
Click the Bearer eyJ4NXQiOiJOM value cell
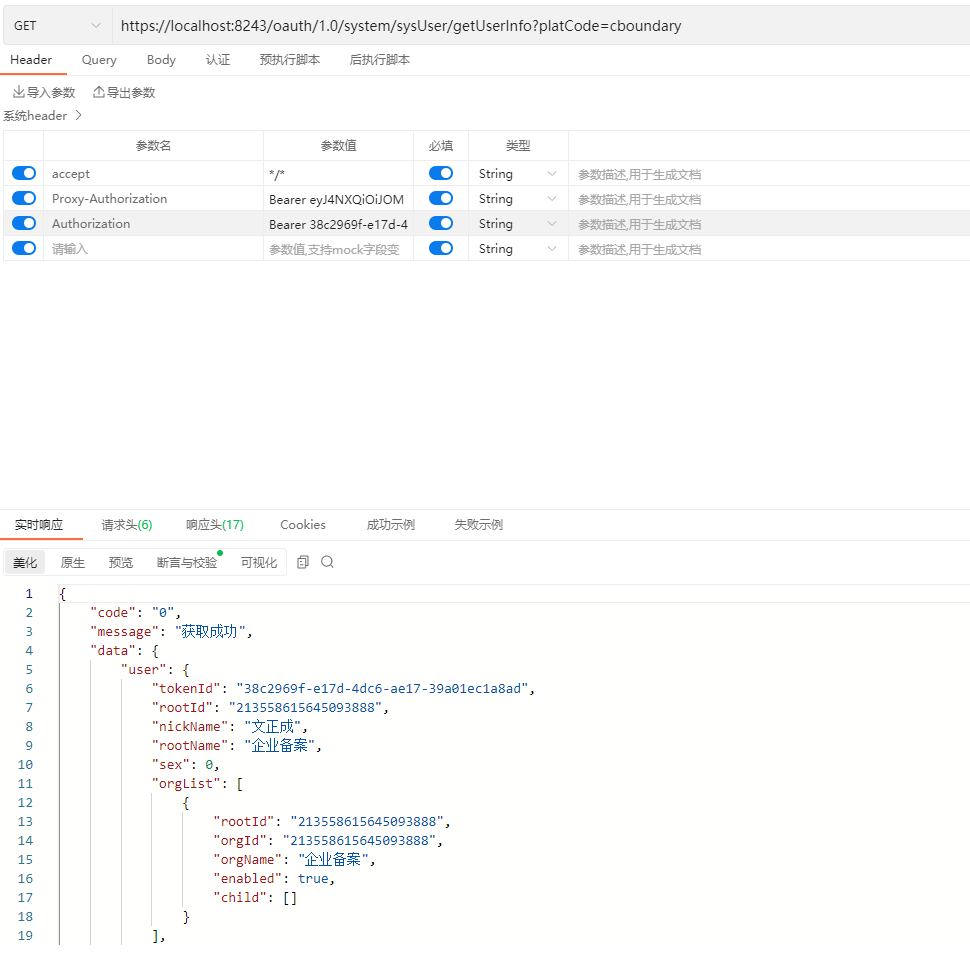tap(338, 199)
